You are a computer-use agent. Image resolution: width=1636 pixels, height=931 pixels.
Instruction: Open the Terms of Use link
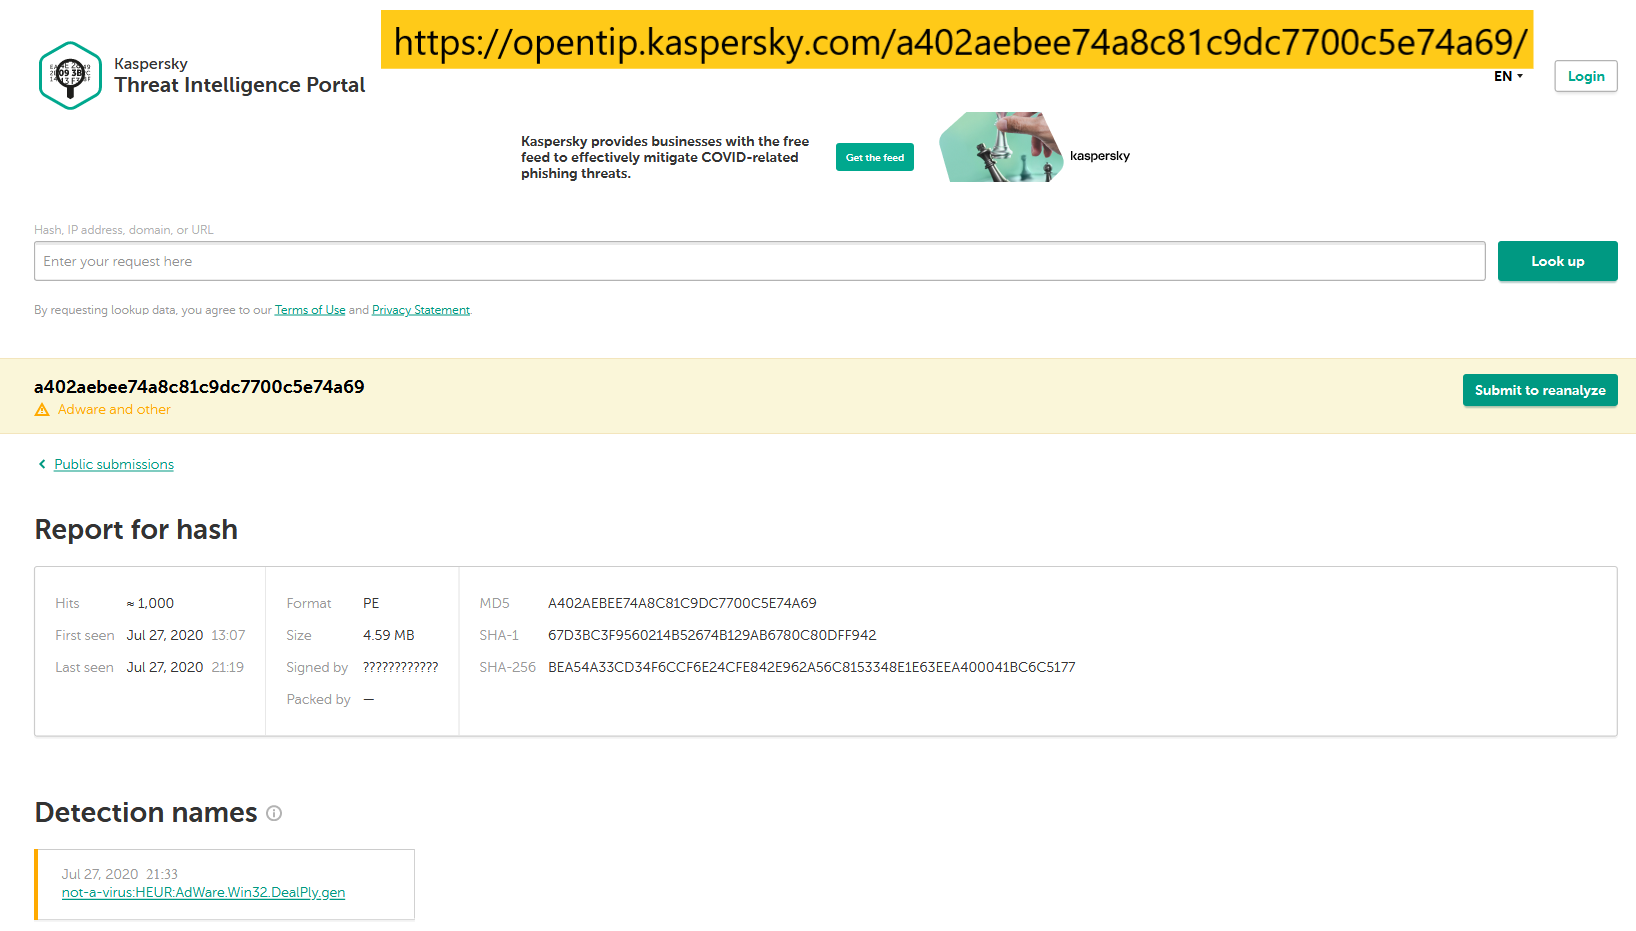310,310
